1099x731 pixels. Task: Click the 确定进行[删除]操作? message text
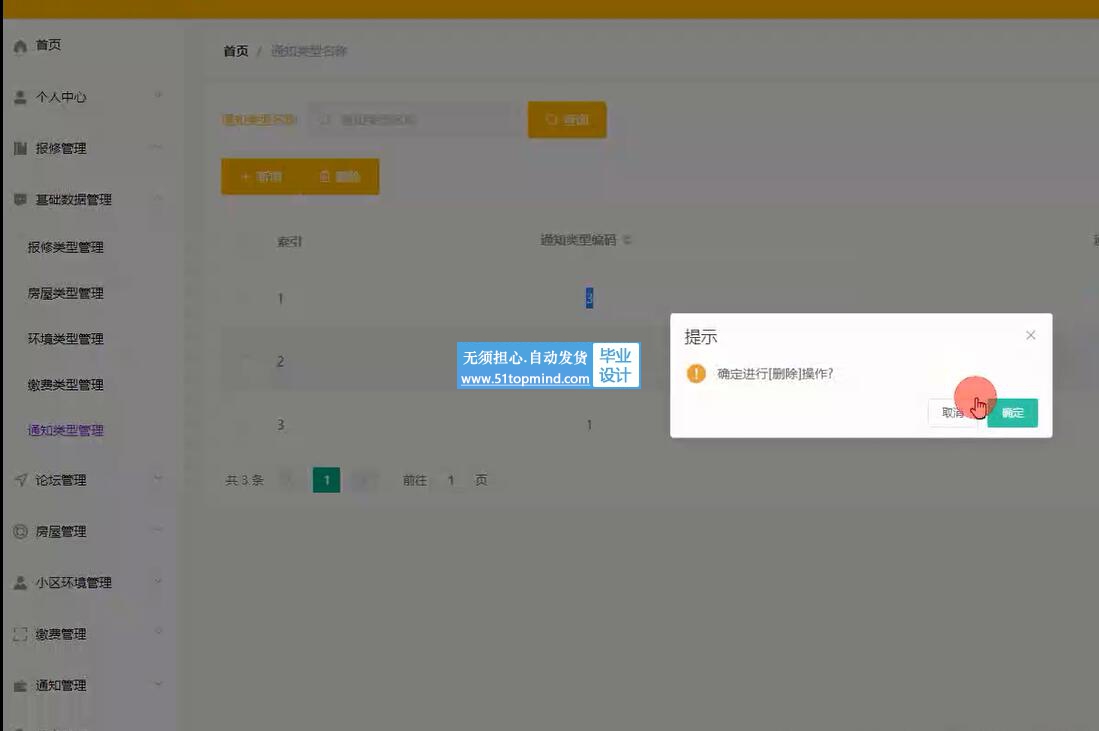coord(775,374)
